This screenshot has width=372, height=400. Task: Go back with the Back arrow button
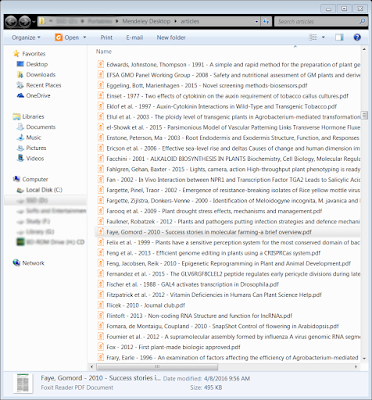pos(11,22)
